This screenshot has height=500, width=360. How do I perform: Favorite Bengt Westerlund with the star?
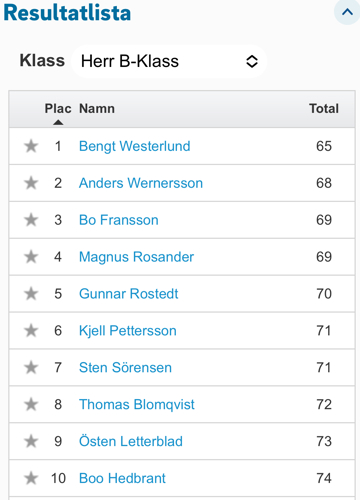coord(31,146)
